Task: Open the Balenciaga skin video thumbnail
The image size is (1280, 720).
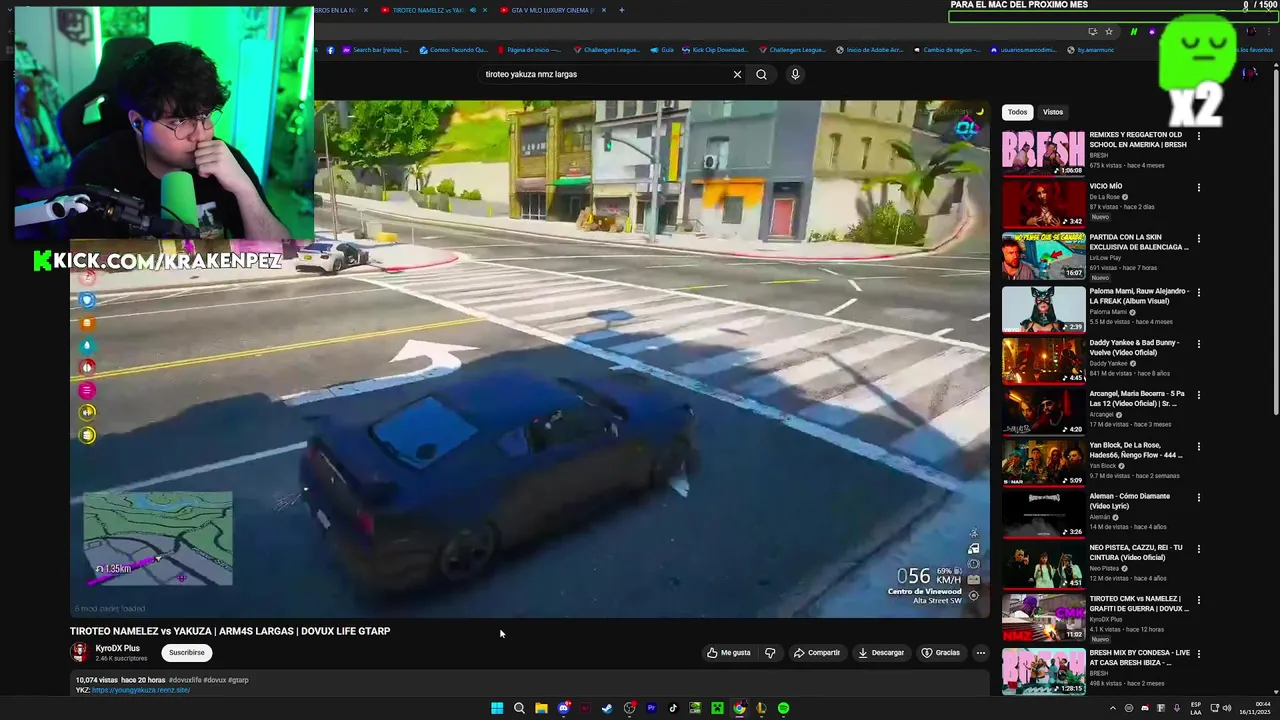Action: tap(1043, 255)
